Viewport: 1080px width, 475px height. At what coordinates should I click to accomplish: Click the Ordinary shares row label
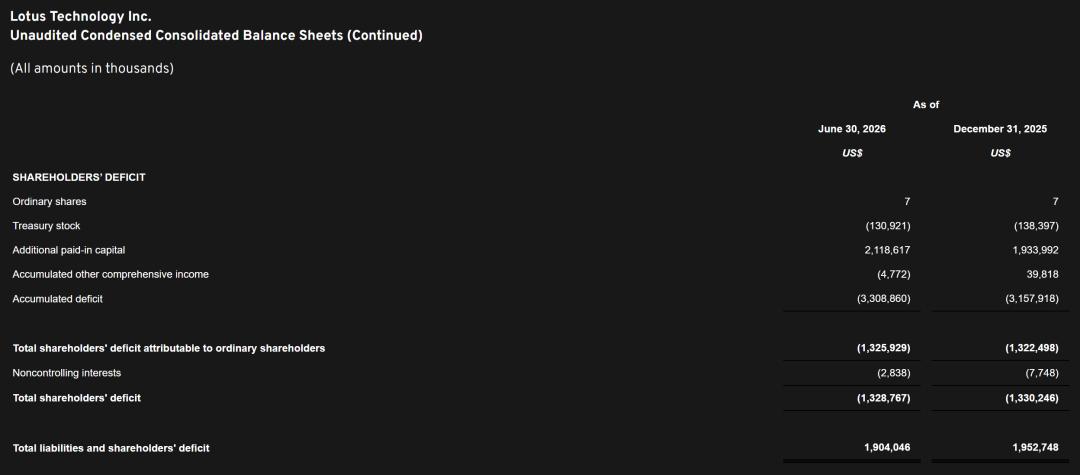50,202
